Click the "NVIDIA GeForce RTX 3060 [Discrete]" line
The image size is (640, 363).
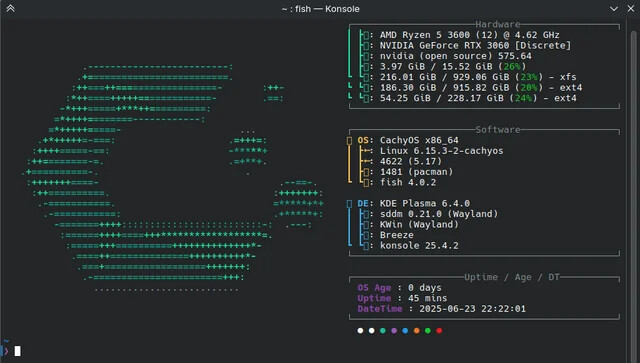pyautogui.click(x=475, y=45)
